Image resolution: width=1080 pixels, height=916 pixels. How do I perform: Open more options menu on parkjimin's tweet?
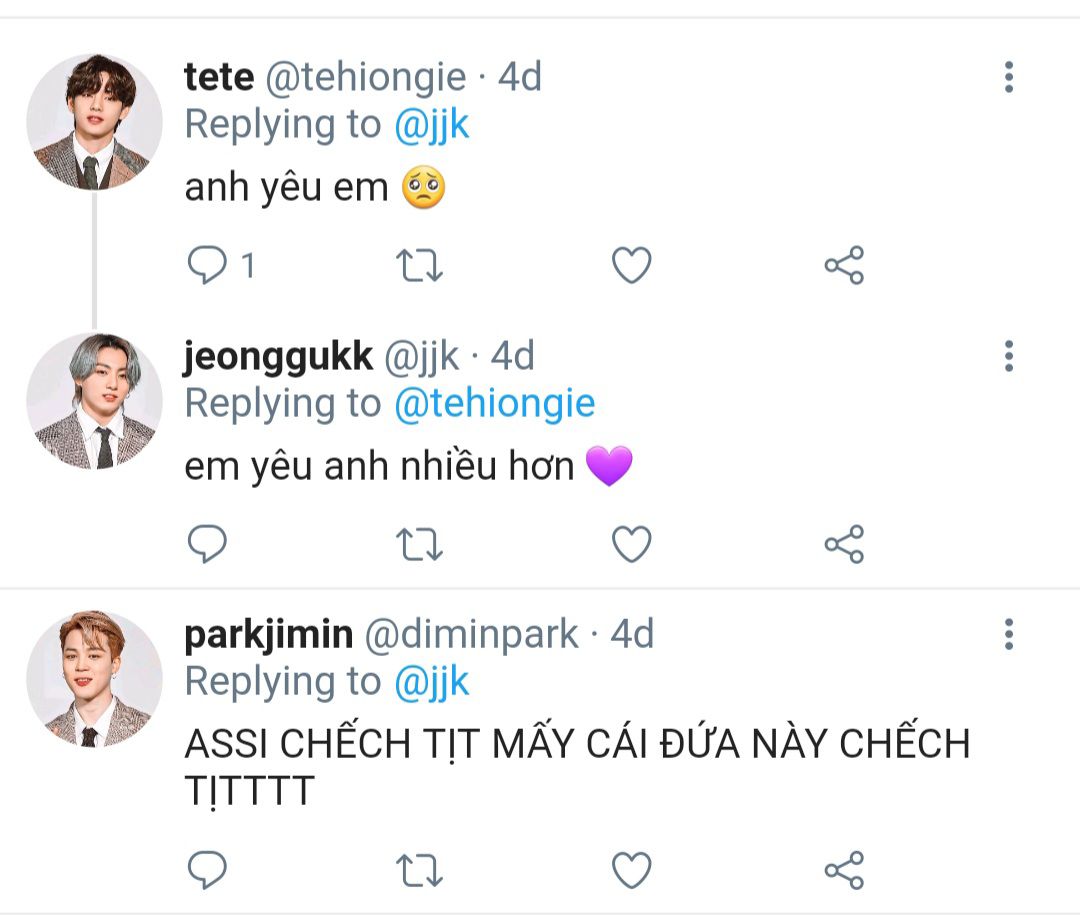[1008, 634]
